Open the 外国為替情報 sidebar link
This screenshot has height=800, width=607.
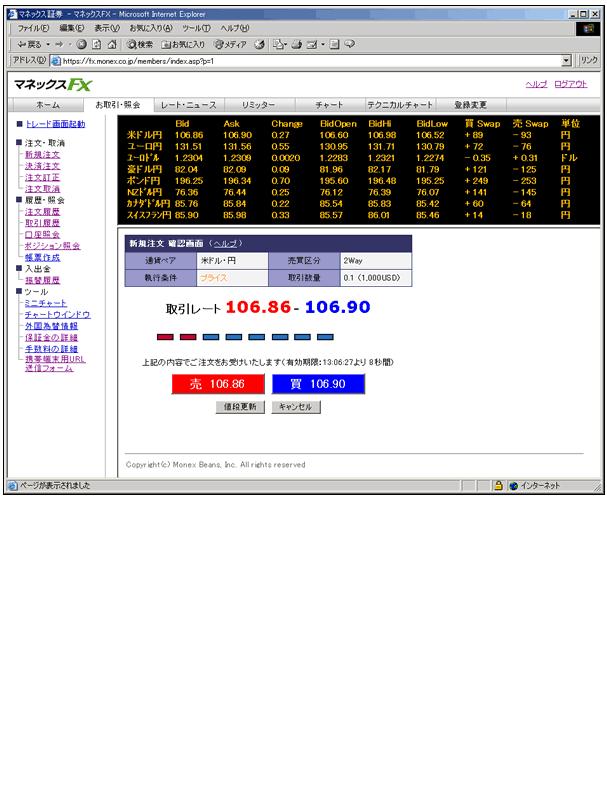click(52, 326)
